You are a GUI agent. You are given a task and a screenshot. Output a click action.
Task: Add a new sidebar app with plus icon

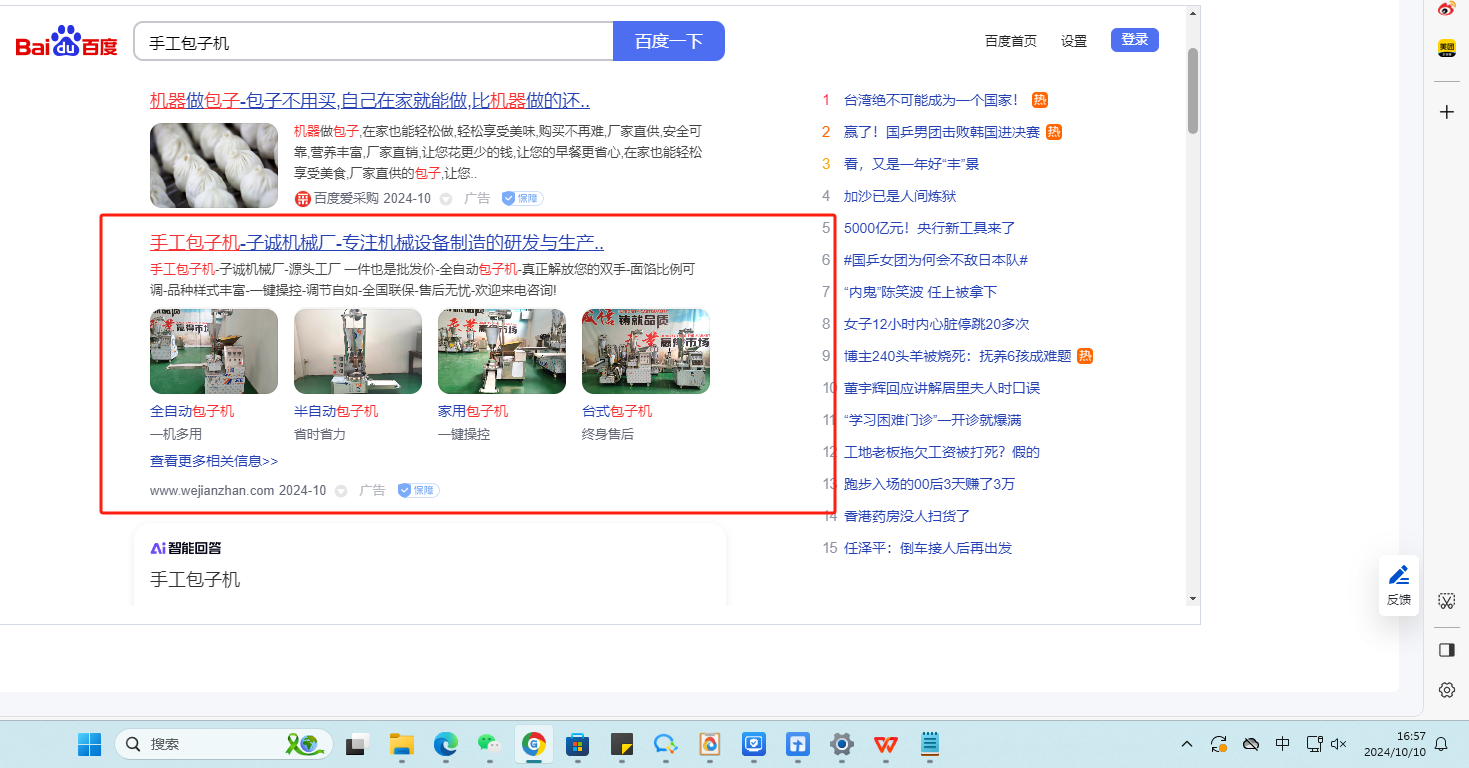pyautogui.click(x=1446, y=112)
